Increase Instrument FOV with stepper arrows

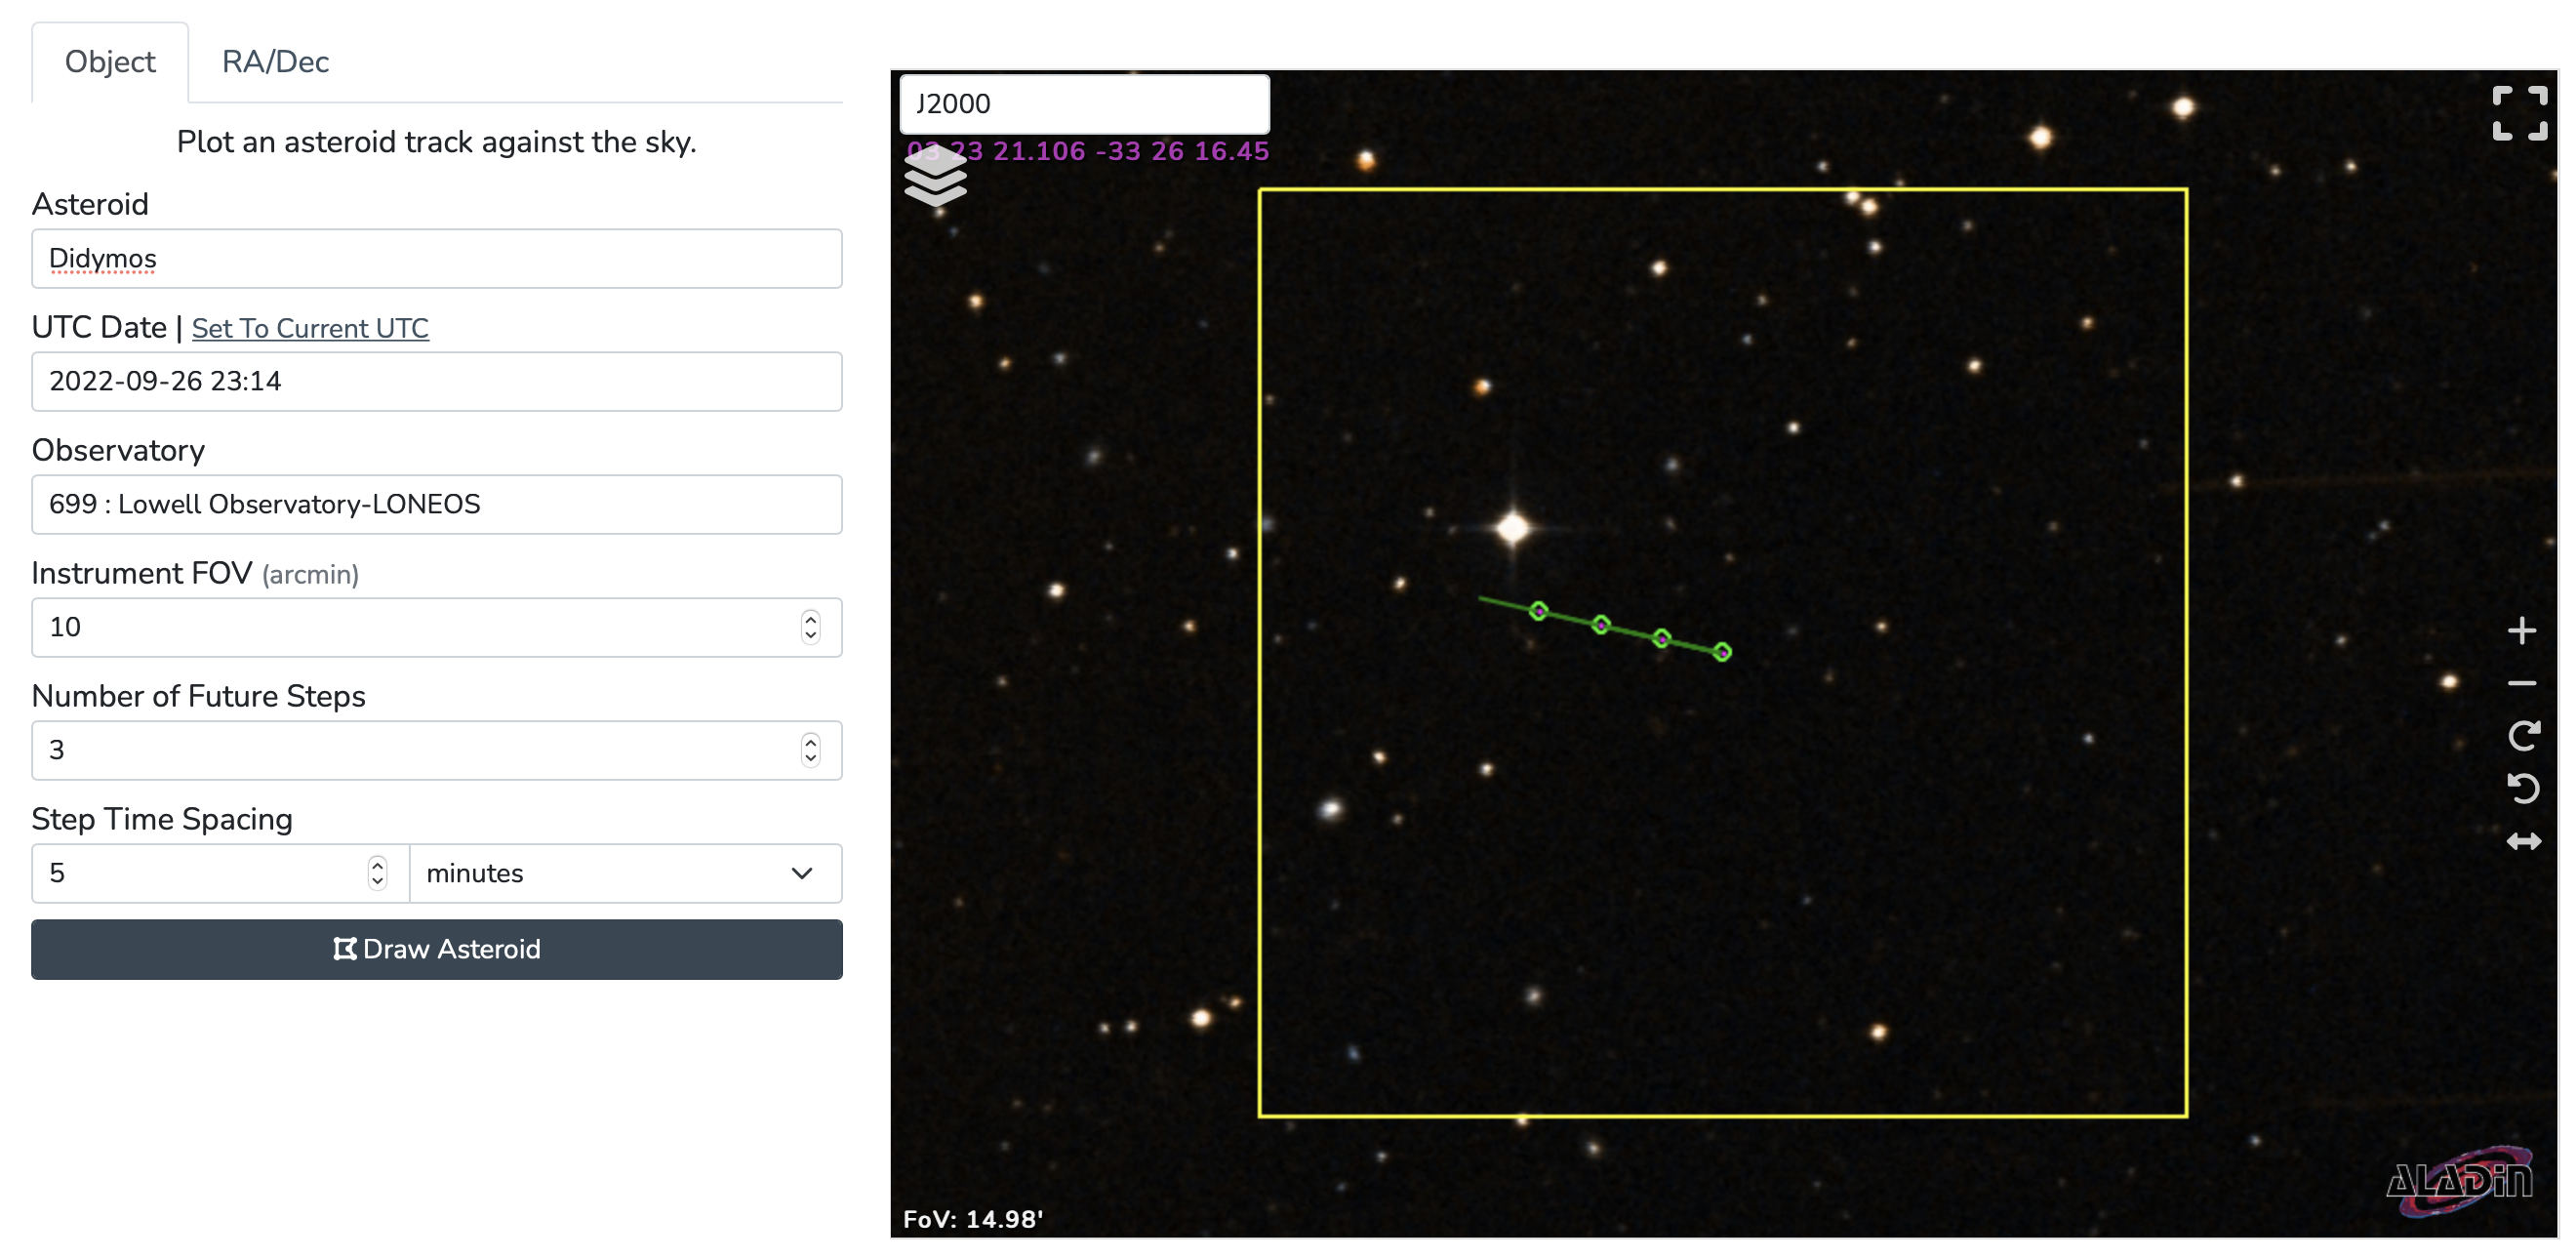click(x=810, y=619)
